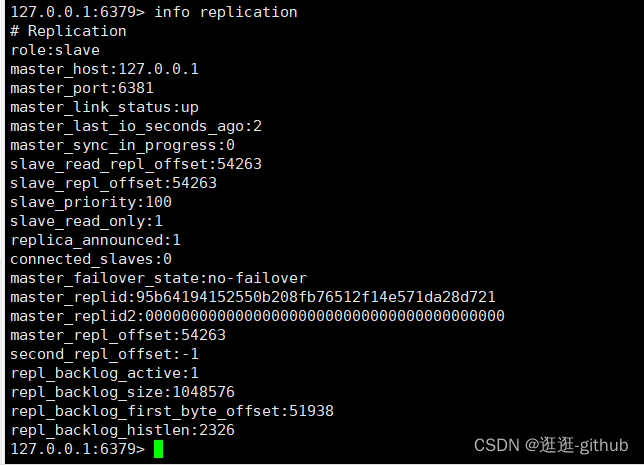This screenshot has height=465, width=644.
Task: Click the master_replid hash value
Action: click(315, 297)
